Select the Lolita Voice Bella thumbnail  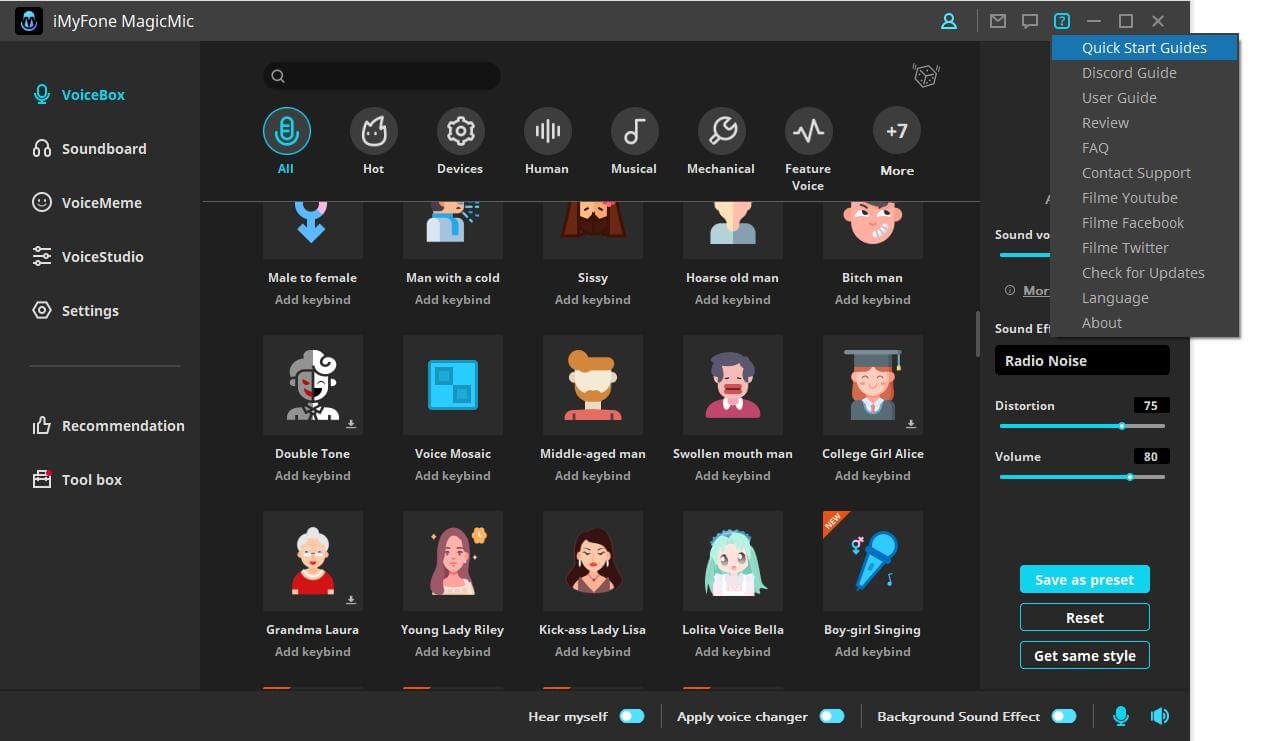(x=733, y=561)
